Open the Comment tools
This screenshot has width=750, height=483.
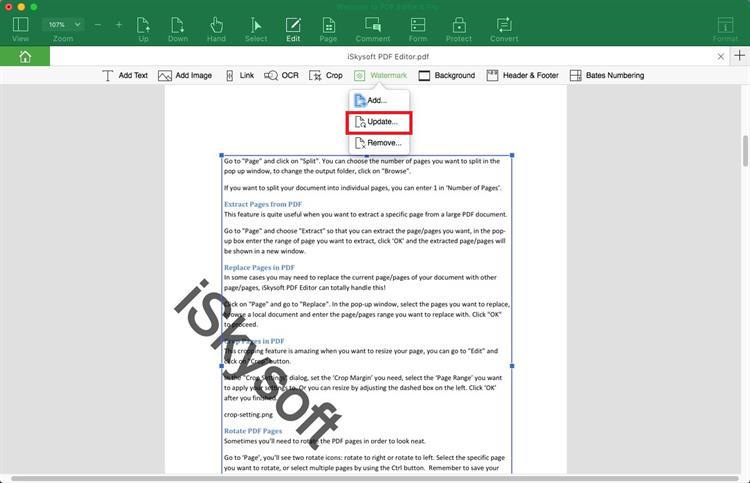(373, 29)
